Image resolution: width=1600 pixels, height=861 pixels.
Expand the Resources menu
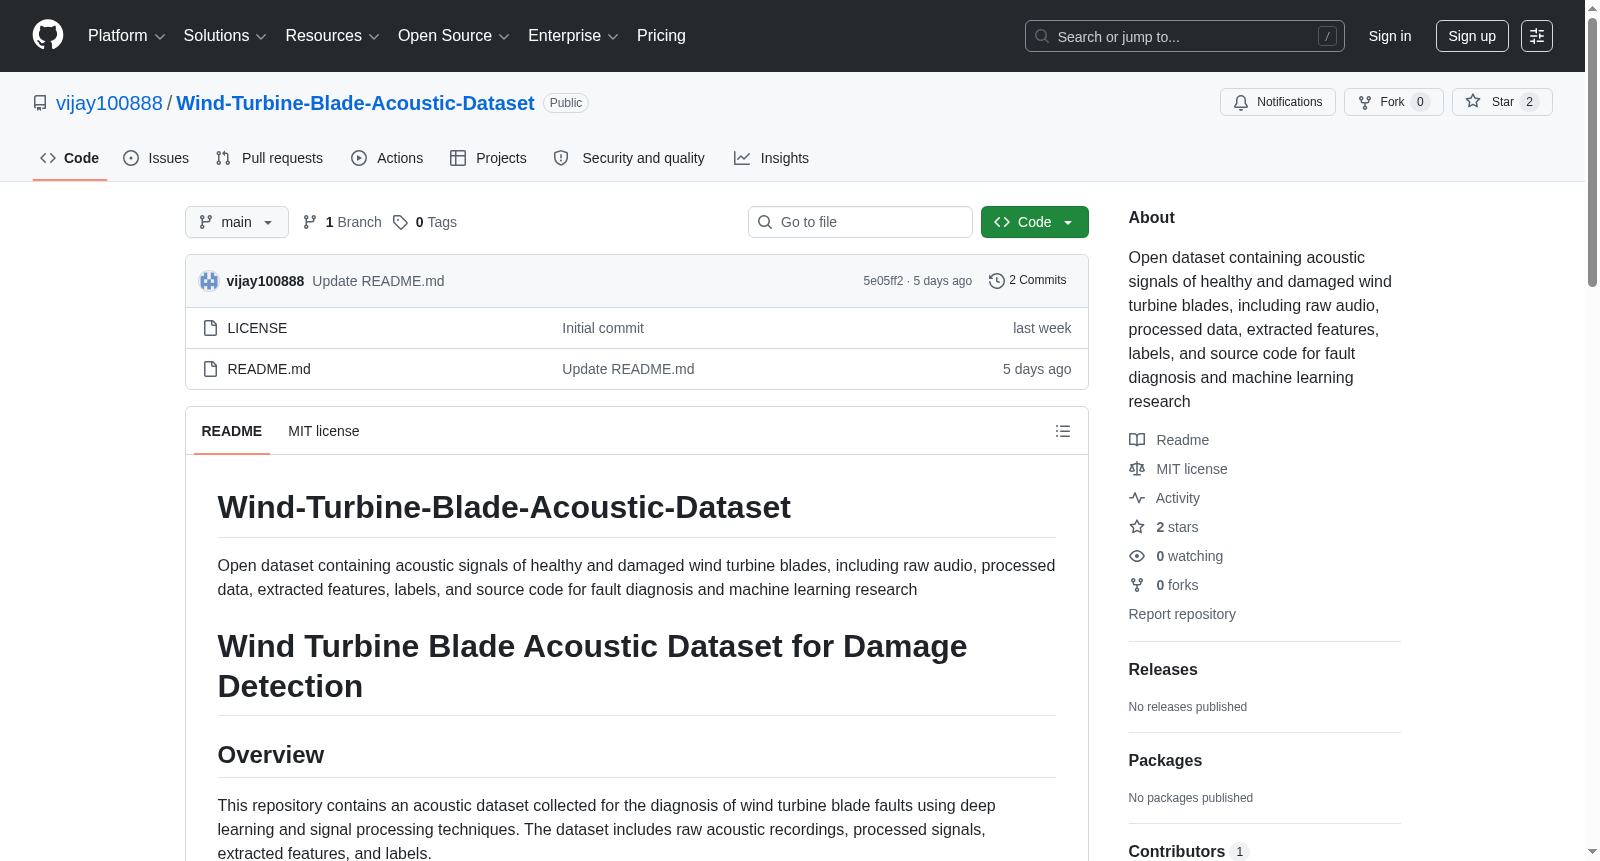pyautogui.click(x=332, y=36)
